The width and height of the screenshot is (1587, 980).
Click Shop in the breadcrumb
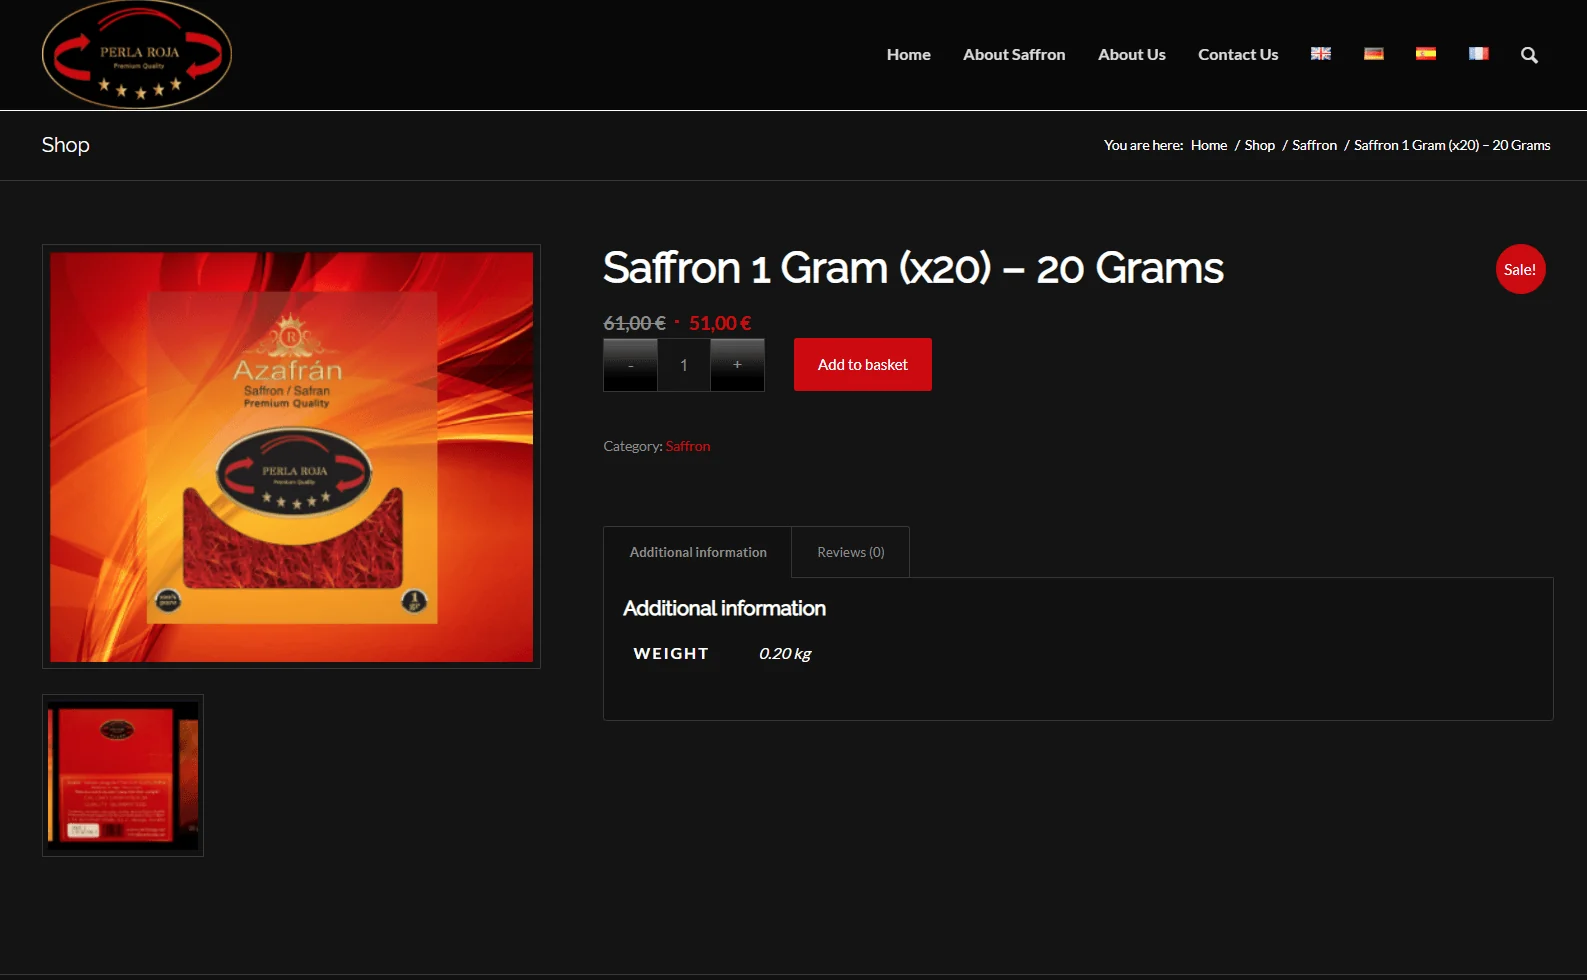[1260, 145]
